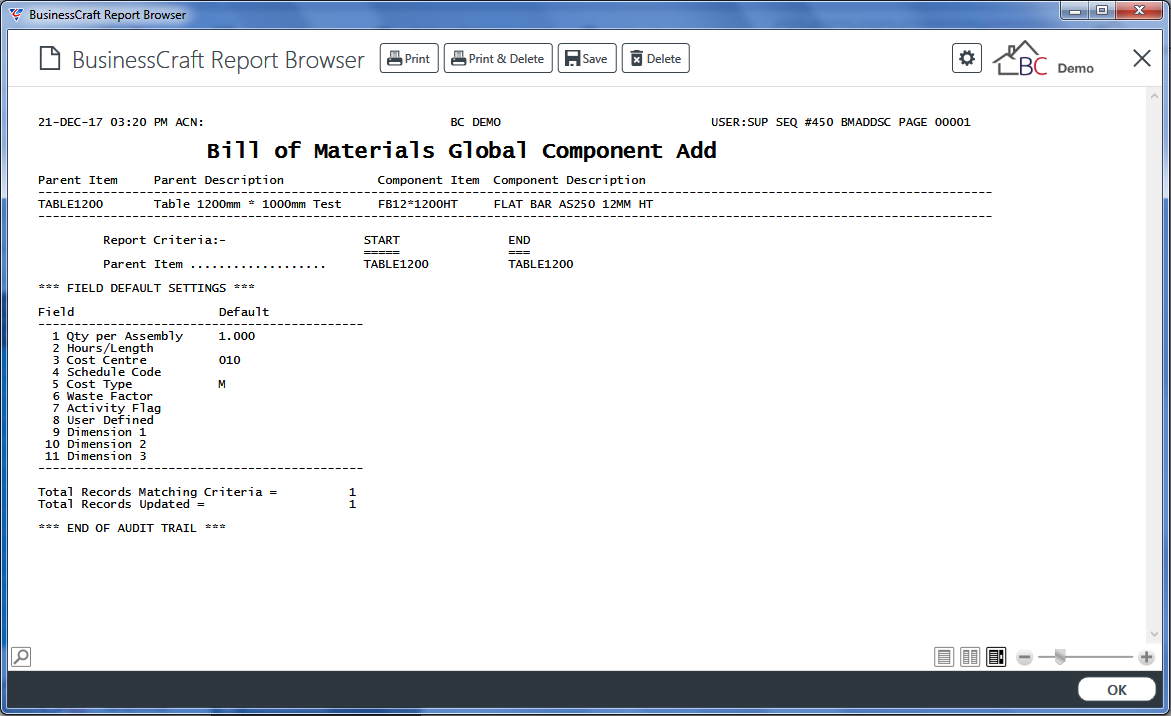Click the 'Report Criteria:-' label
The image size is (1171, 716).
[164, 240]
